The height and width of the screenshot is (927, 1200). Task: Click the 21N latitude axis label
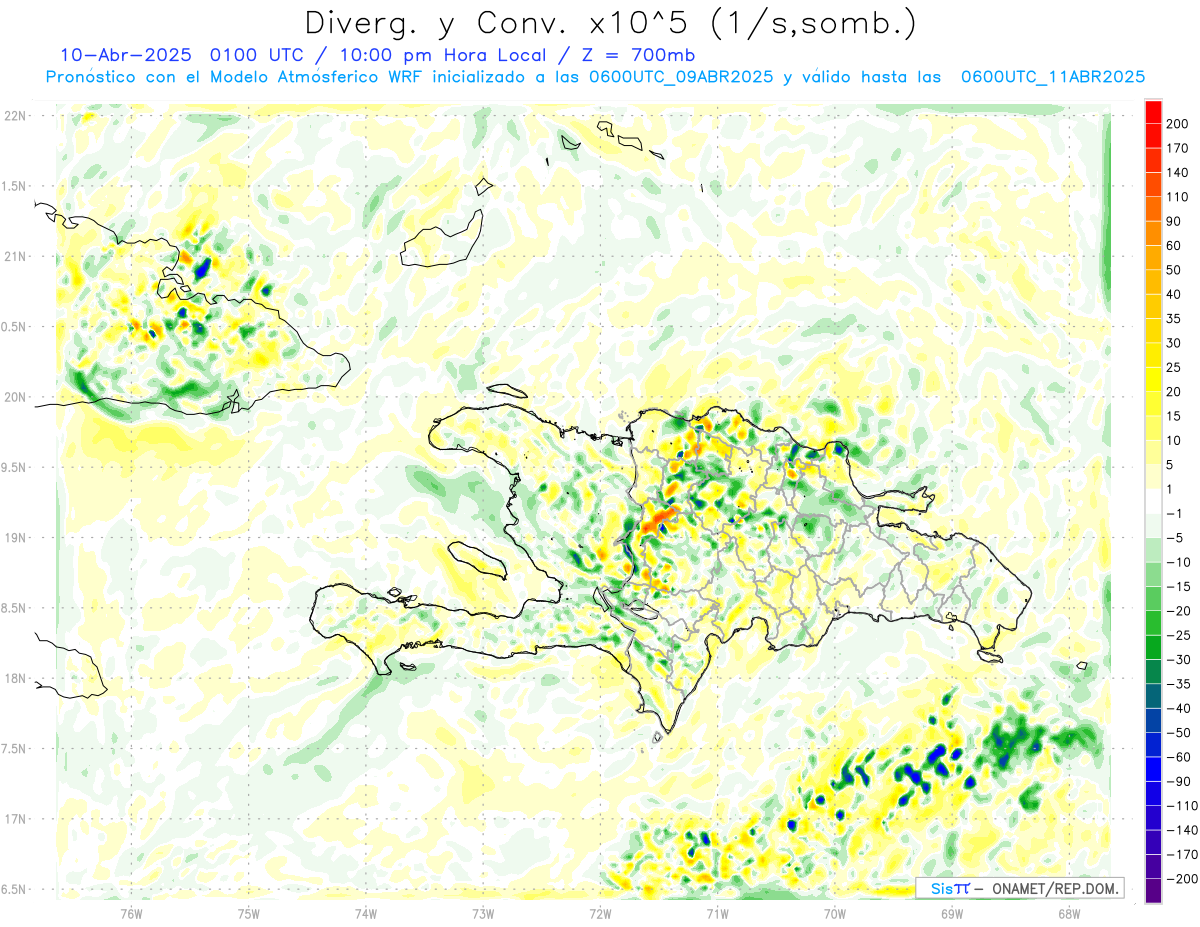coord(15,256)
